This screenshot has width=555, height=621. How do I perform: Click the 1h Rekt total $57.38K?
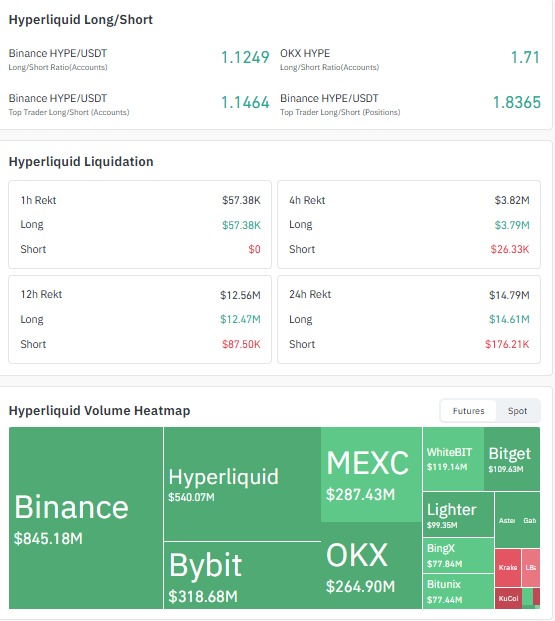[x=241, y=200]
